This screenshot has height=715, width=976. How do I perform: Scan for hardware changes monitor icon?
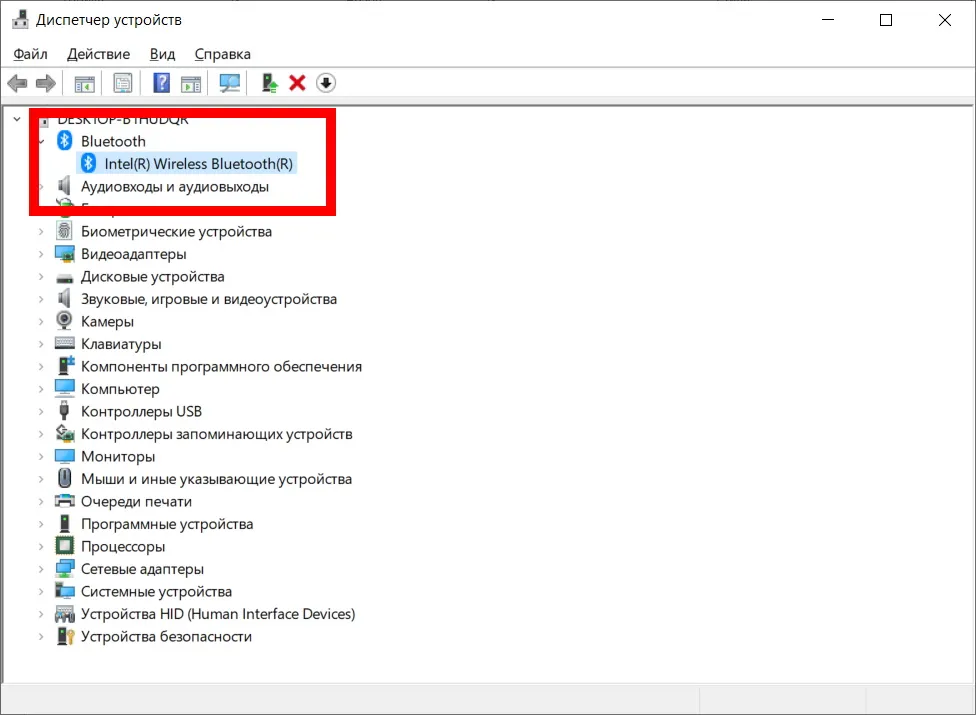[x=230, y=83]
